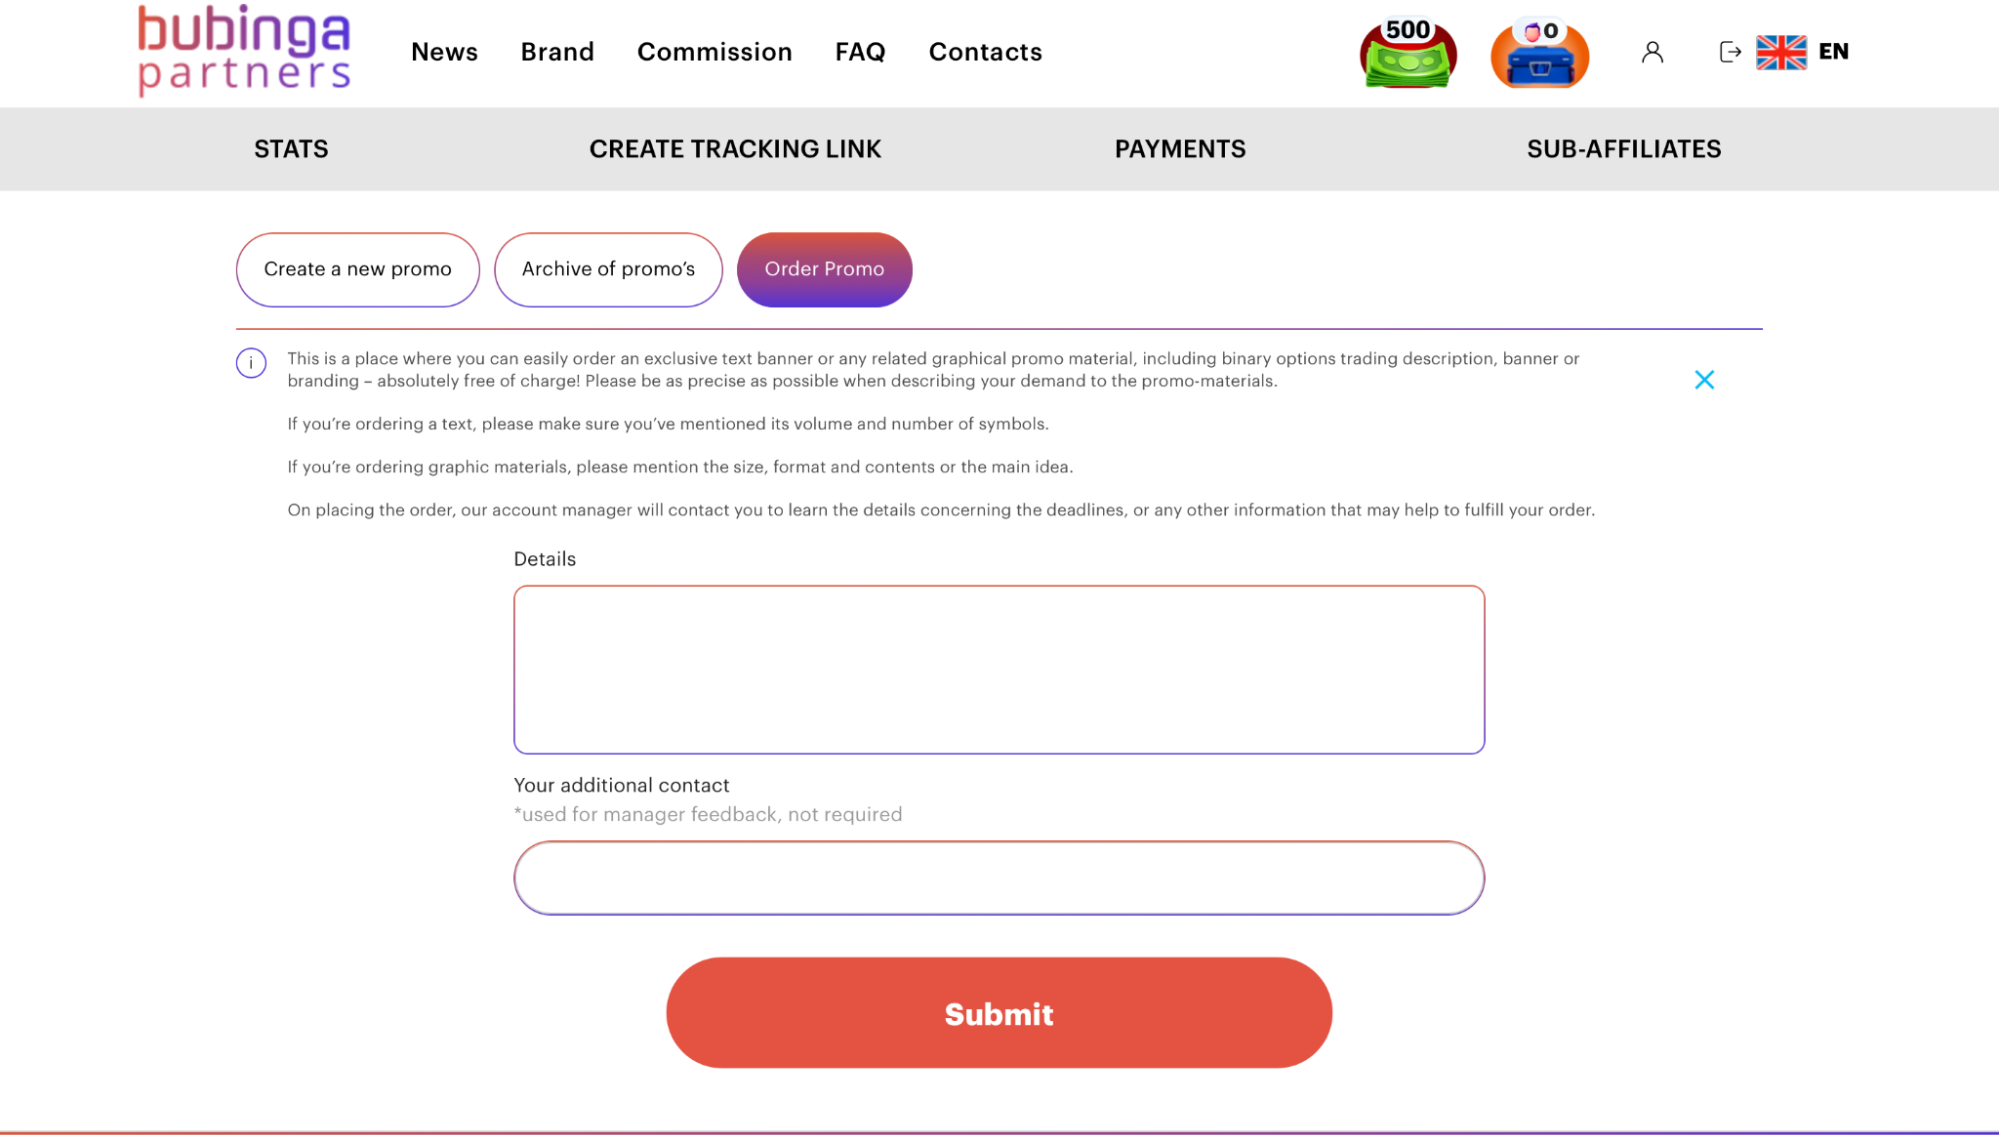This screenshot has height=1136, width=1999.
Task: Click the UK flag language icon
Action: click(x=1781, y=52)
